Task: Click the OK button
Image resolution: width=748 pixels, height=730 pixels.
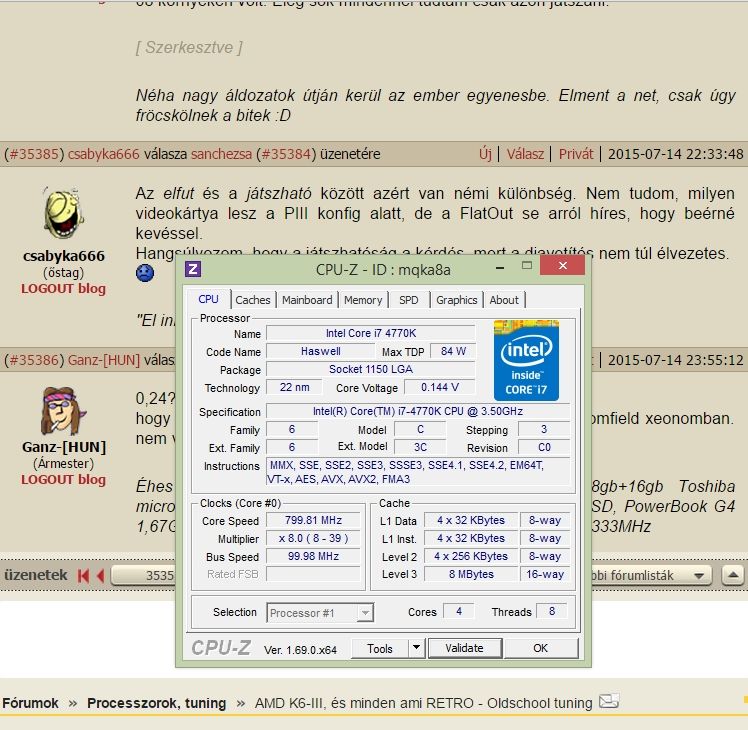Action: pyautogui.click(x=540, y=648)
